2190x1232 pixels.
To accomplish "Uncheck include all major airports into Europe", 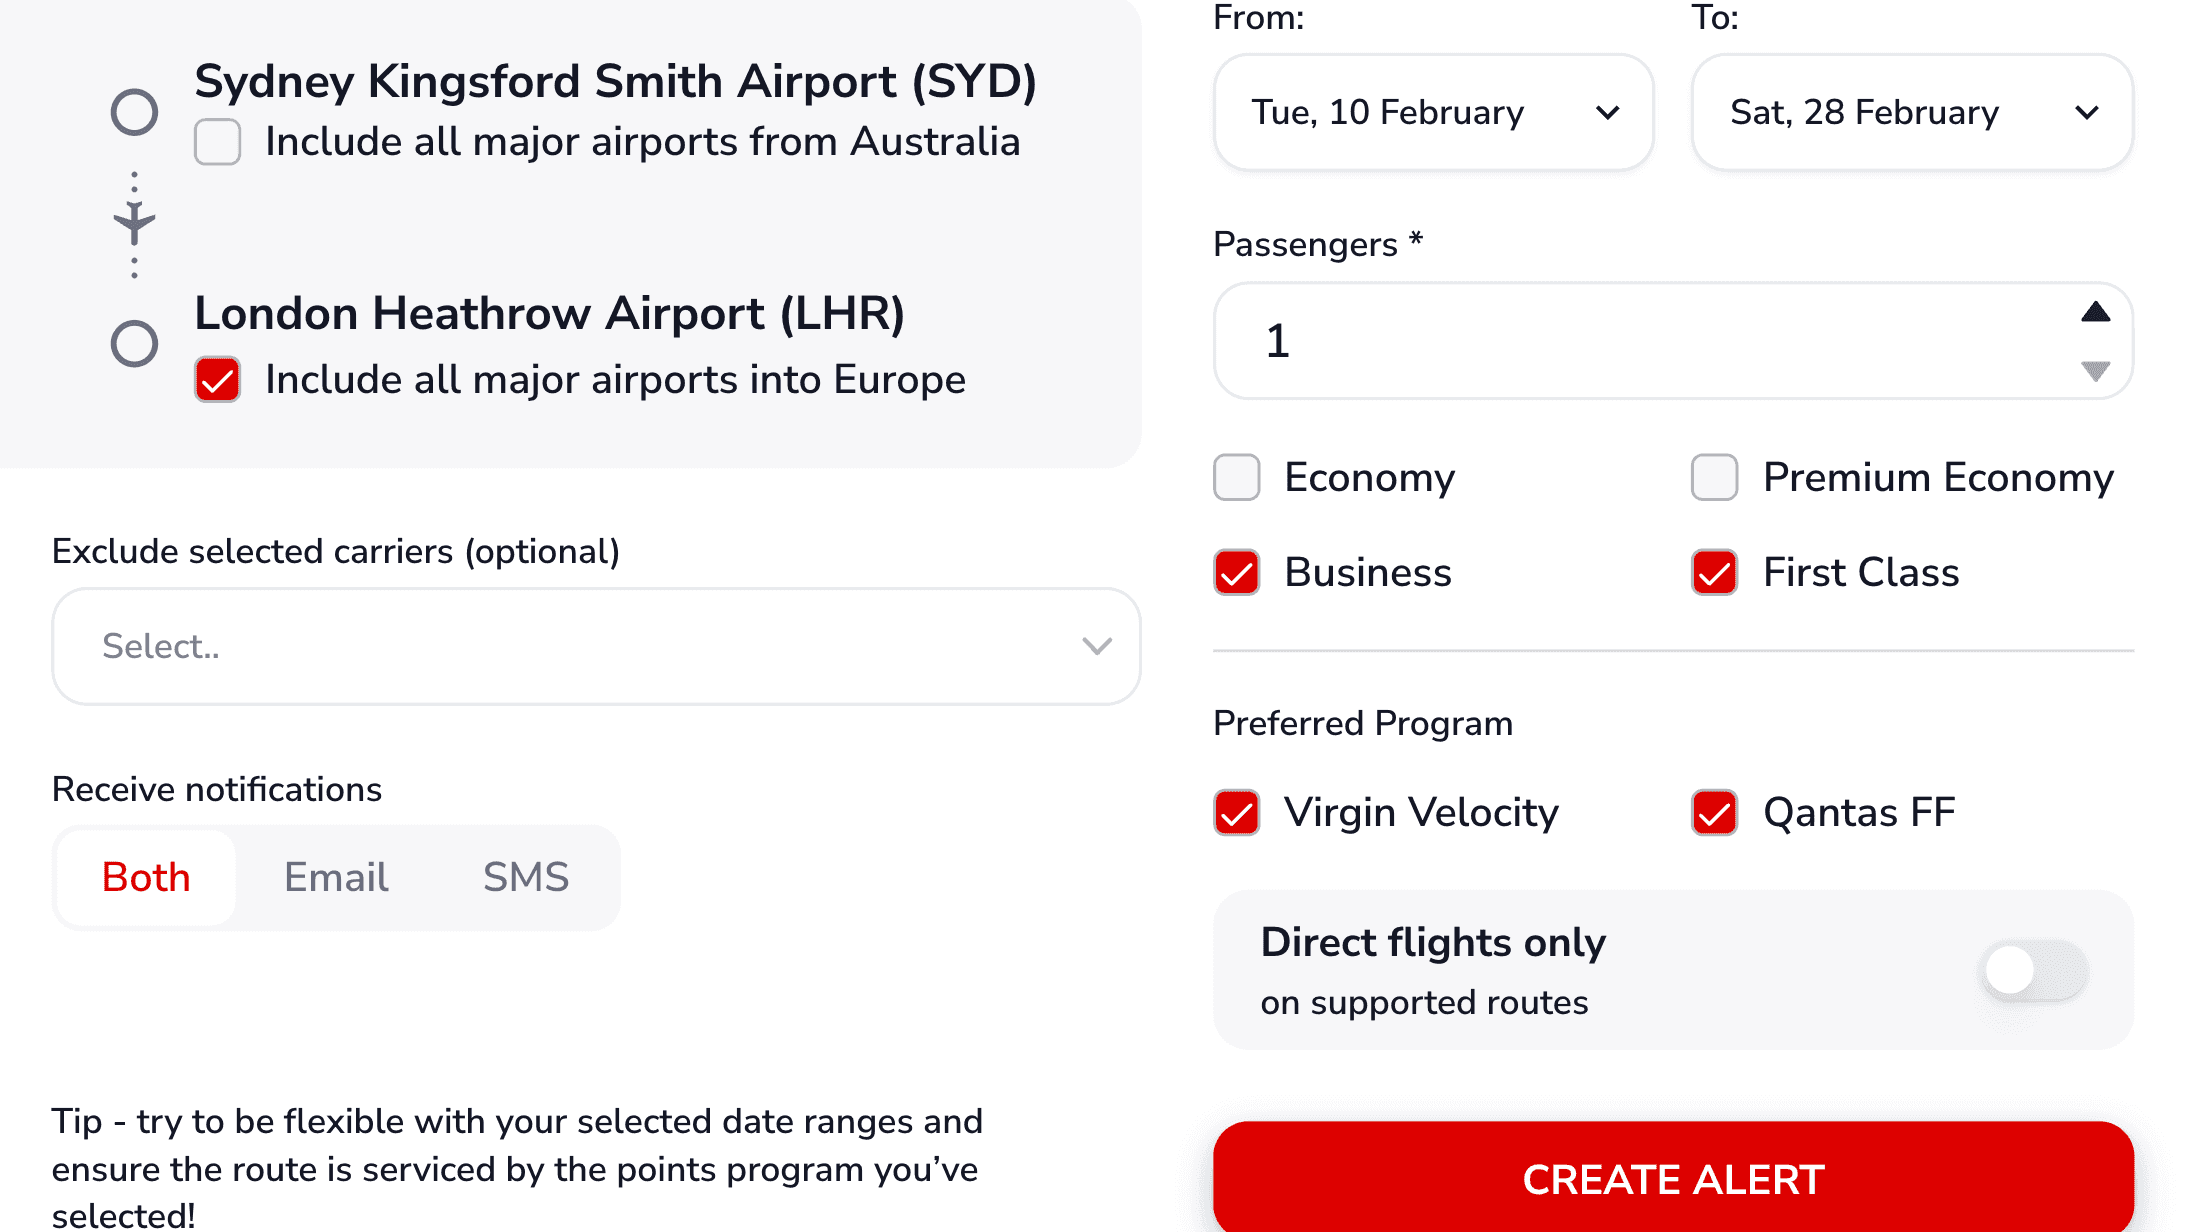I will pyautogui.click(x=217, y=379).
